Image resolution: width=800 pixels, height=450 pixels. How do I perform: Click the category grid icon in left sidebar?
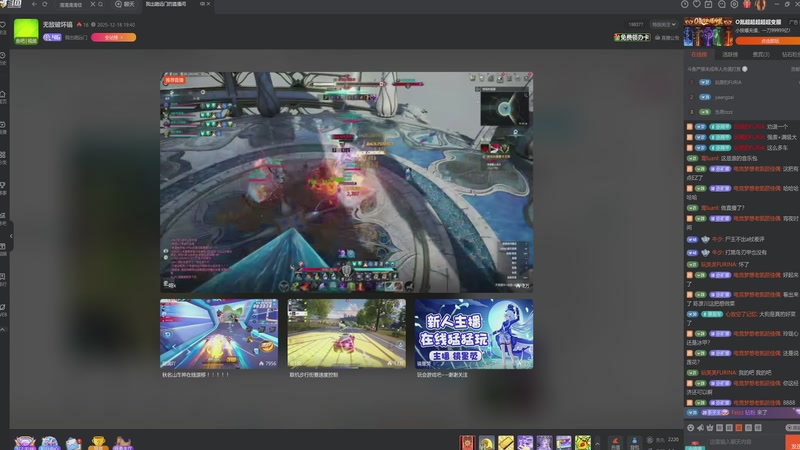(3, 155)
